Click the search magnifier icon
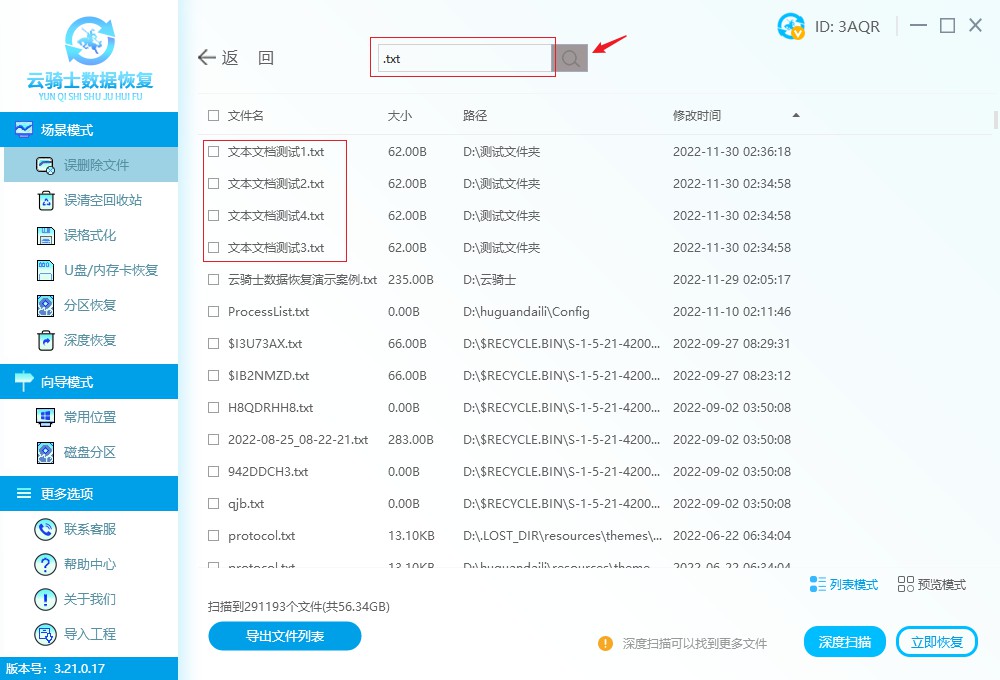1000x680 pixels. pos(570,58)
